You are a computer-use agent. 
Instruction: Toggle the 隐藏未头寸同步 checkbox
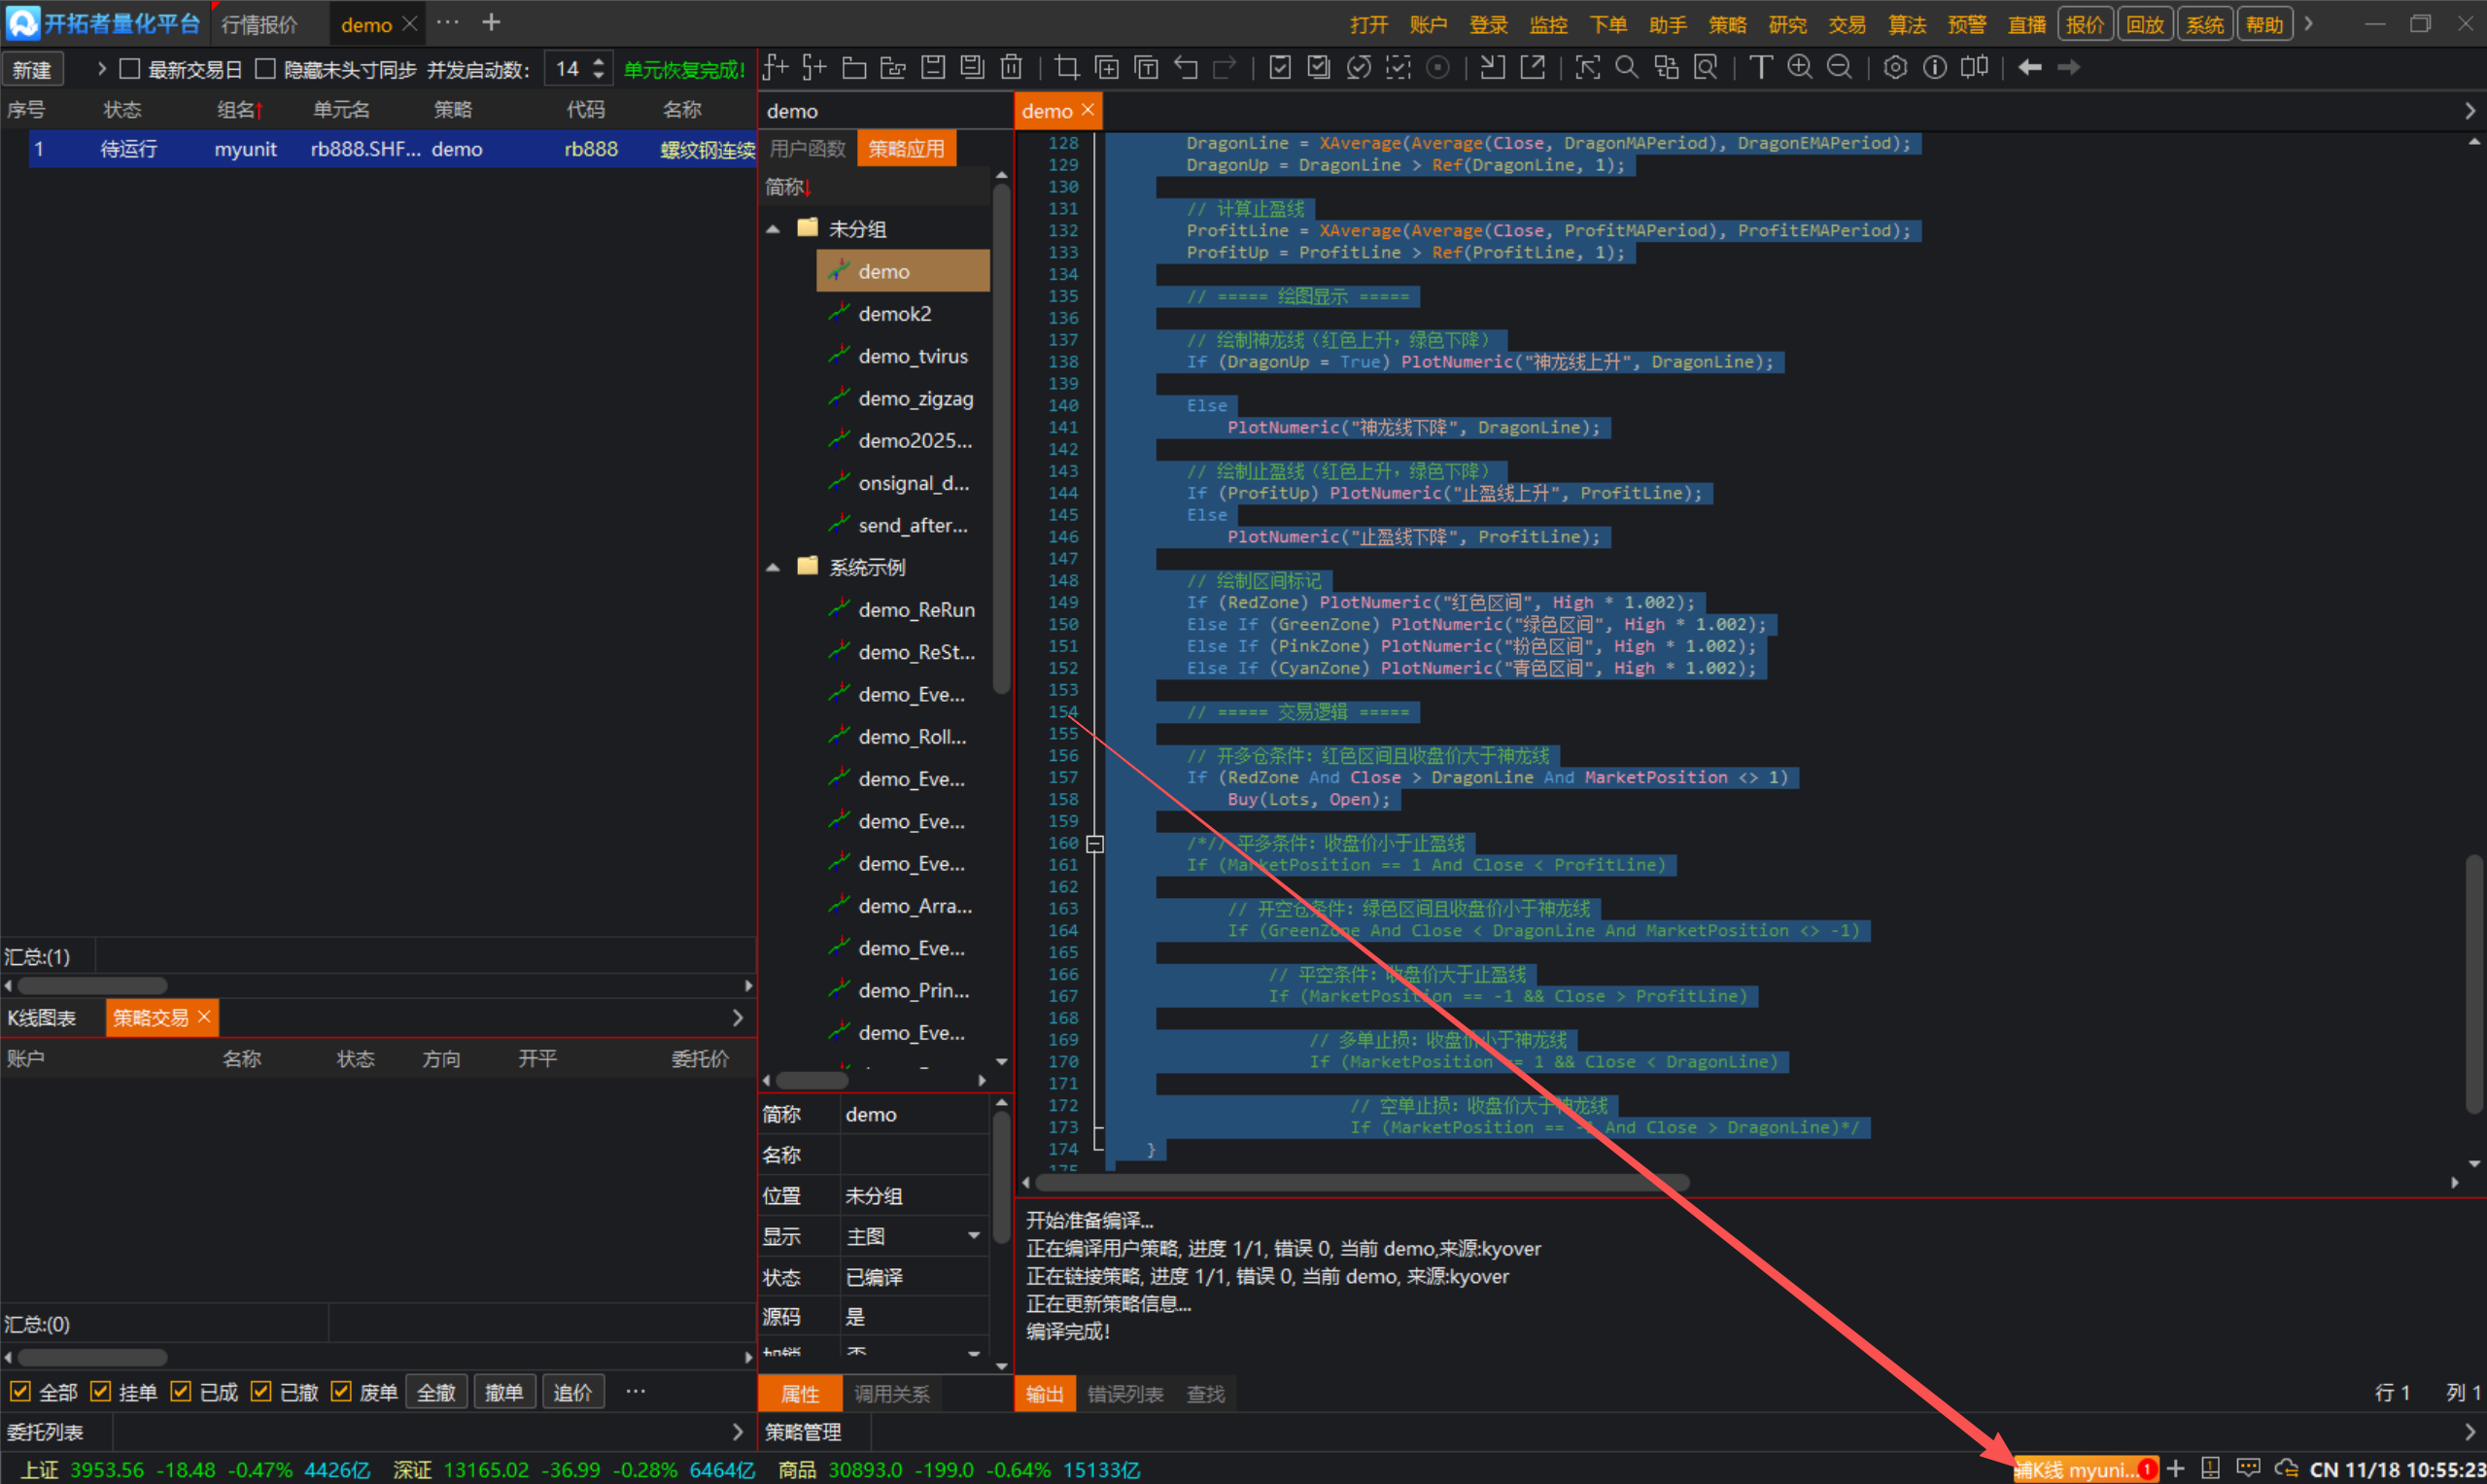pyautogui.click(x=265, y=69)
